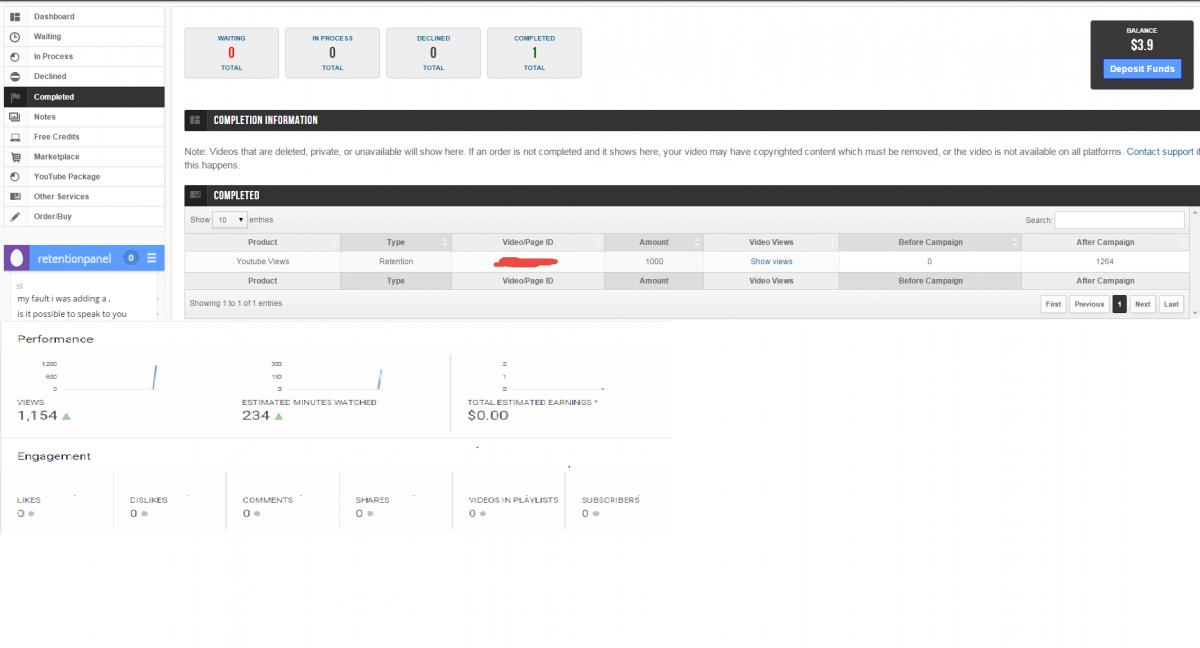Click the Deposit Funds button
Image resolution: width=1200 pixels, height=648 pixels.
click(1142, 69)
